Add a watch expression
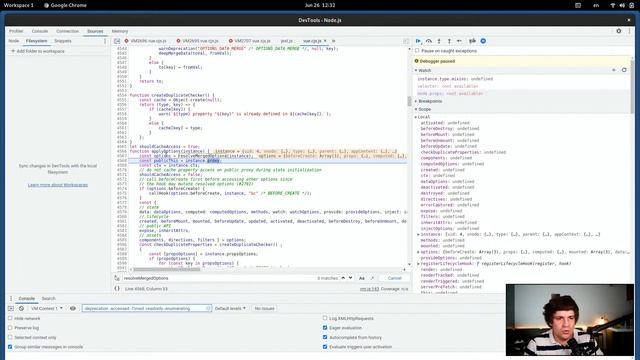This screenshot has width=640, height=360. (613, 70)
